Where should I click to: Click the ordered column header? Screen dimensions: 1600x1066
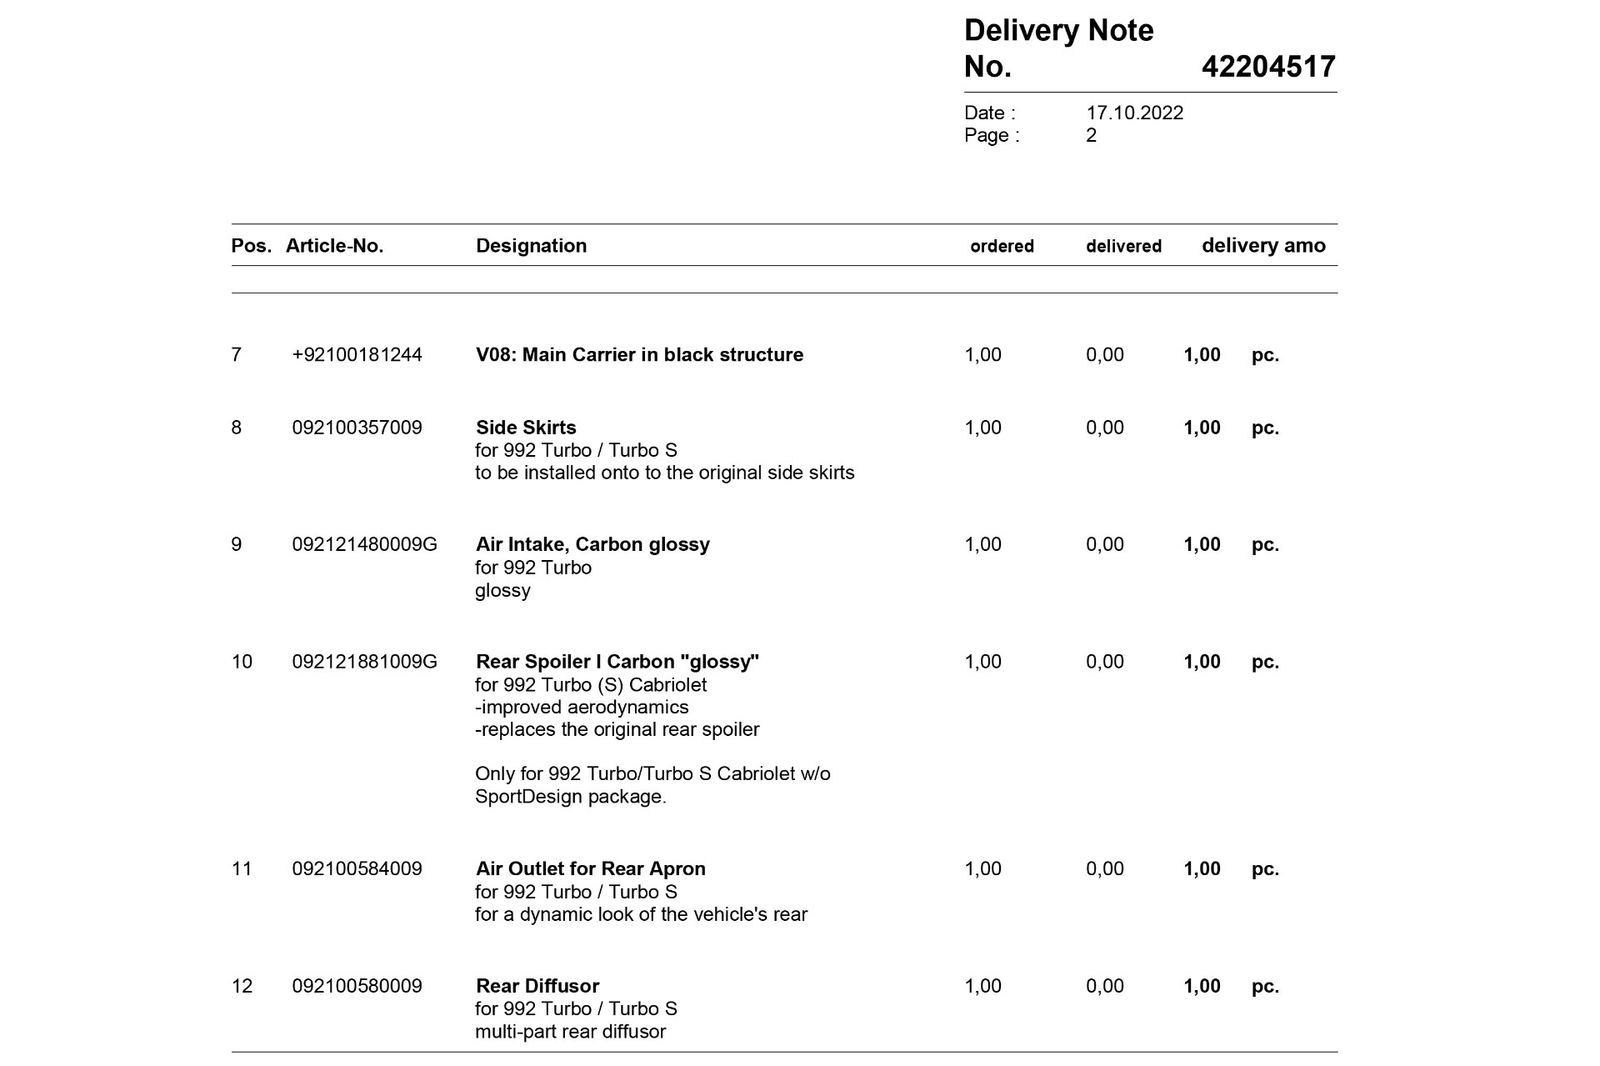pos(1001,246)
